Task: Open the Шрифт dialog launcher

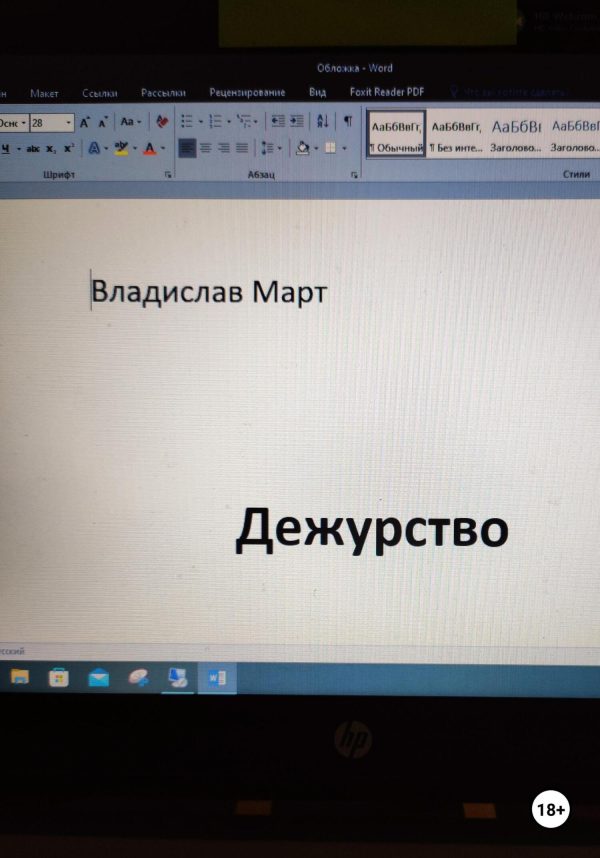Action: point(168,175)
